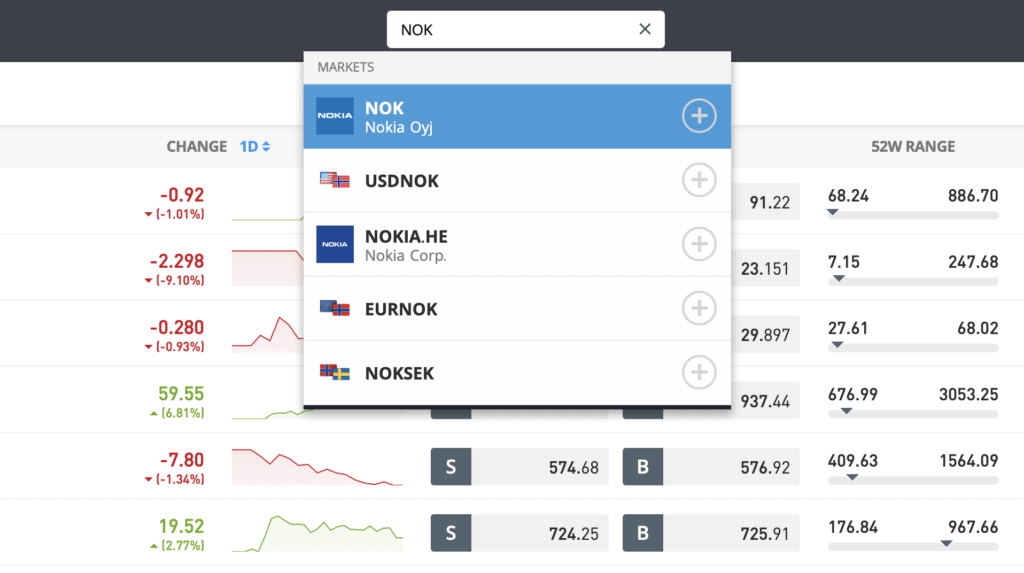Screen dimensions: 1024x573
Task: Click the (-1.01%) percent change
Action: pyautogui.click(x=180, y=214)
